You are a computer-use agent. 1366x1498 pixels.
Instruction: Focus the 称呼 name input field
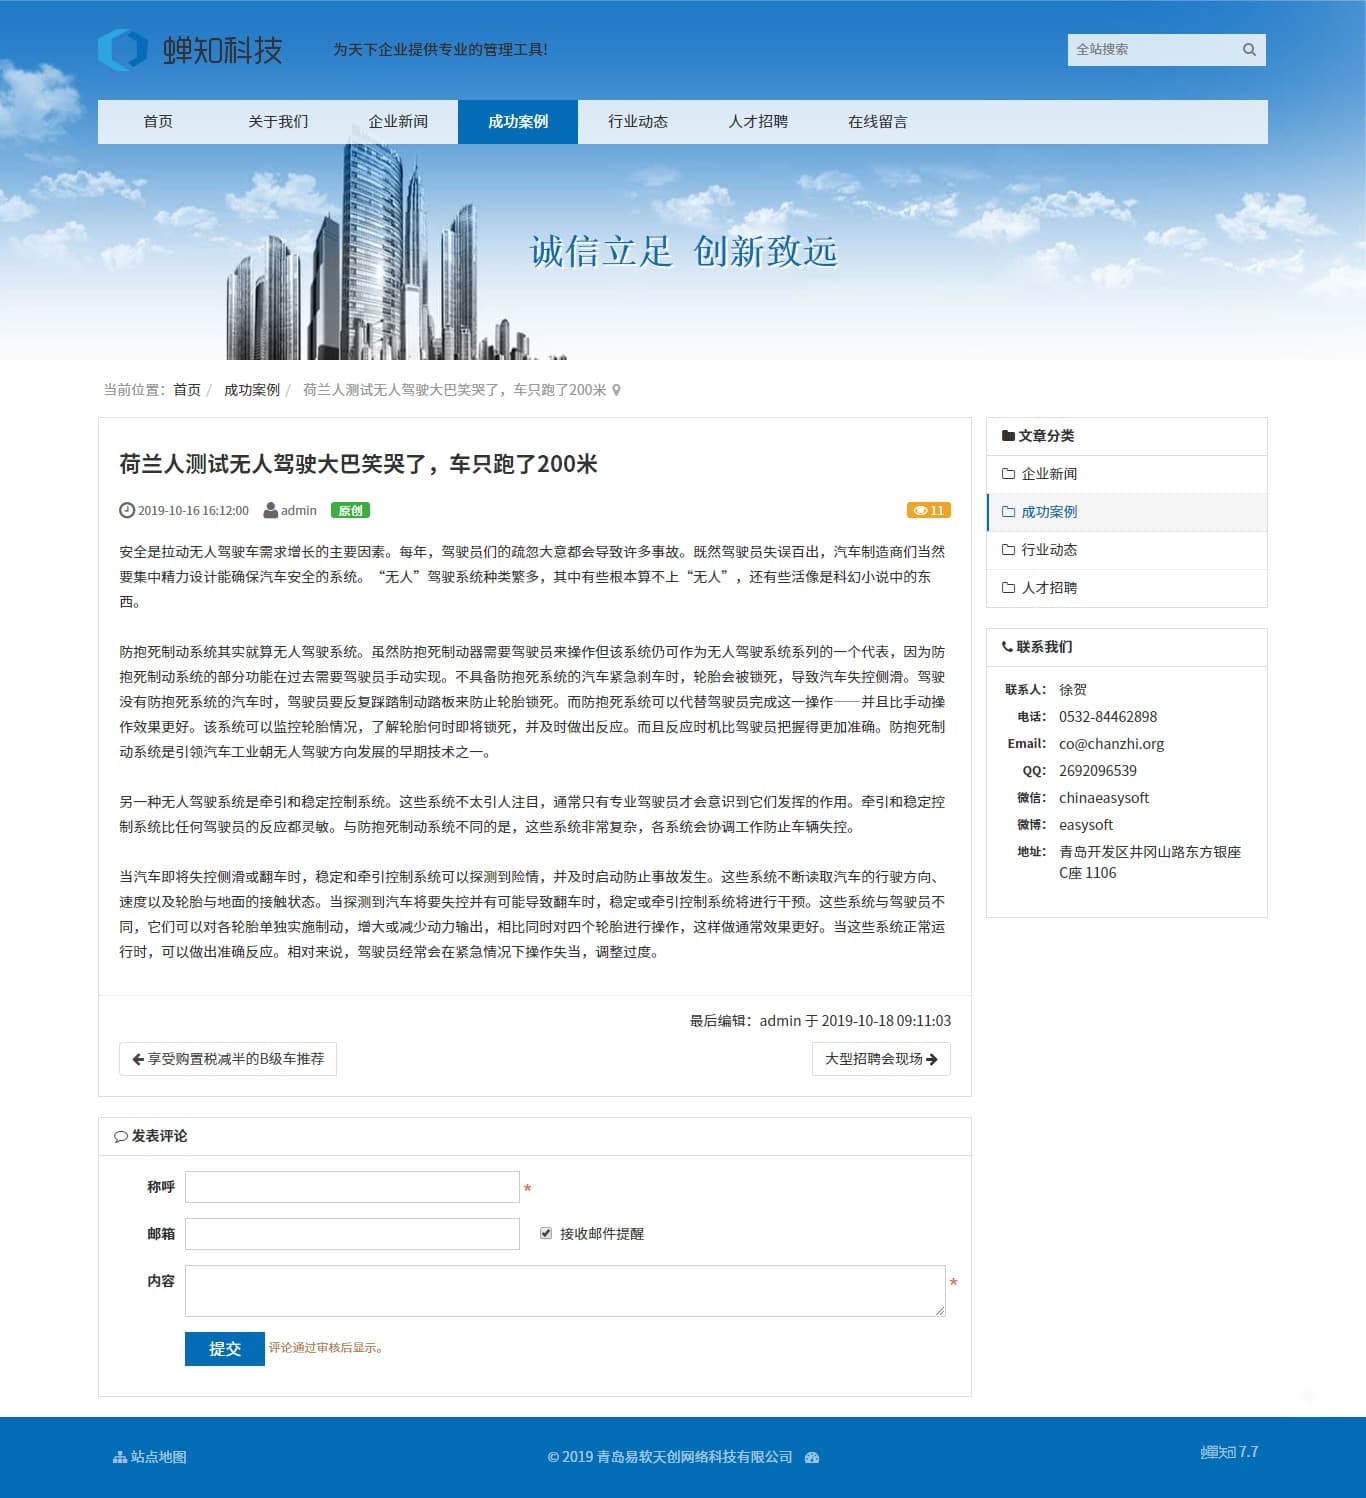tap(352, 1187)
